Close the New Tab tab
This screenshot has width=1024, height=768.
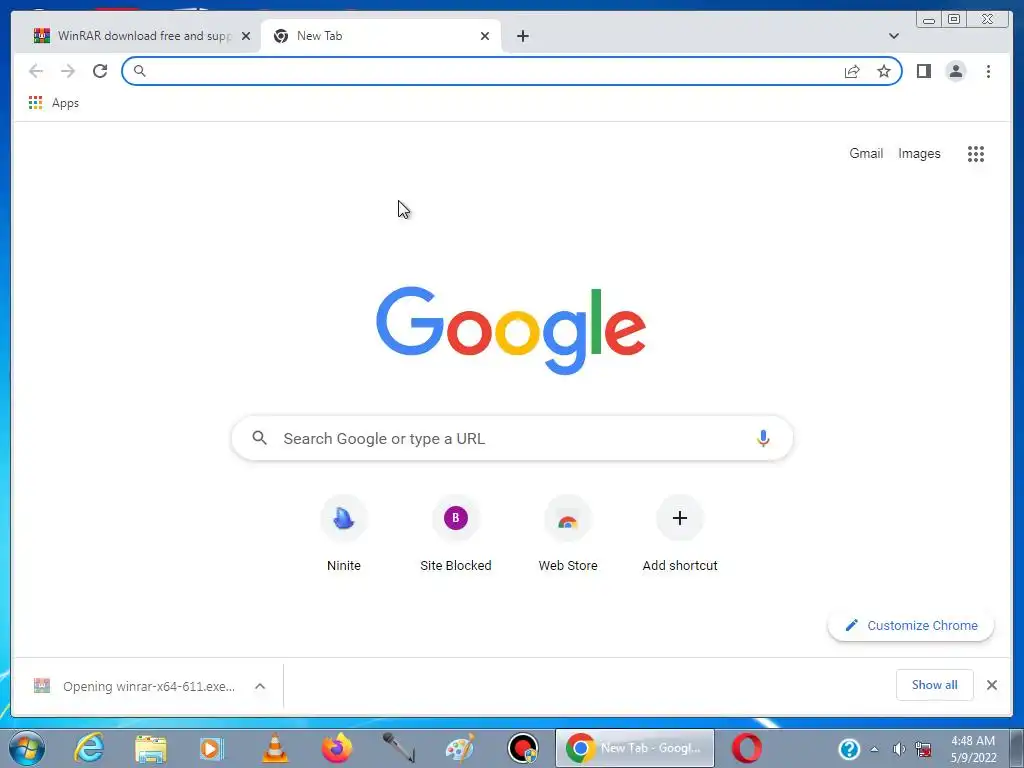(x=485, y=36)
